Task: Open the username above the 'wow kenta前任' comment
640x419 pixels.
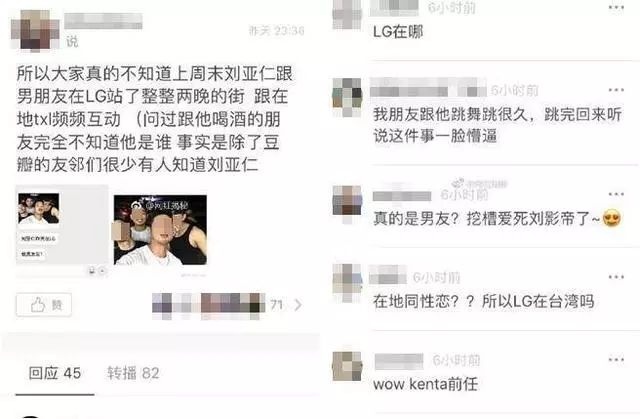Action: pos(399,361)
